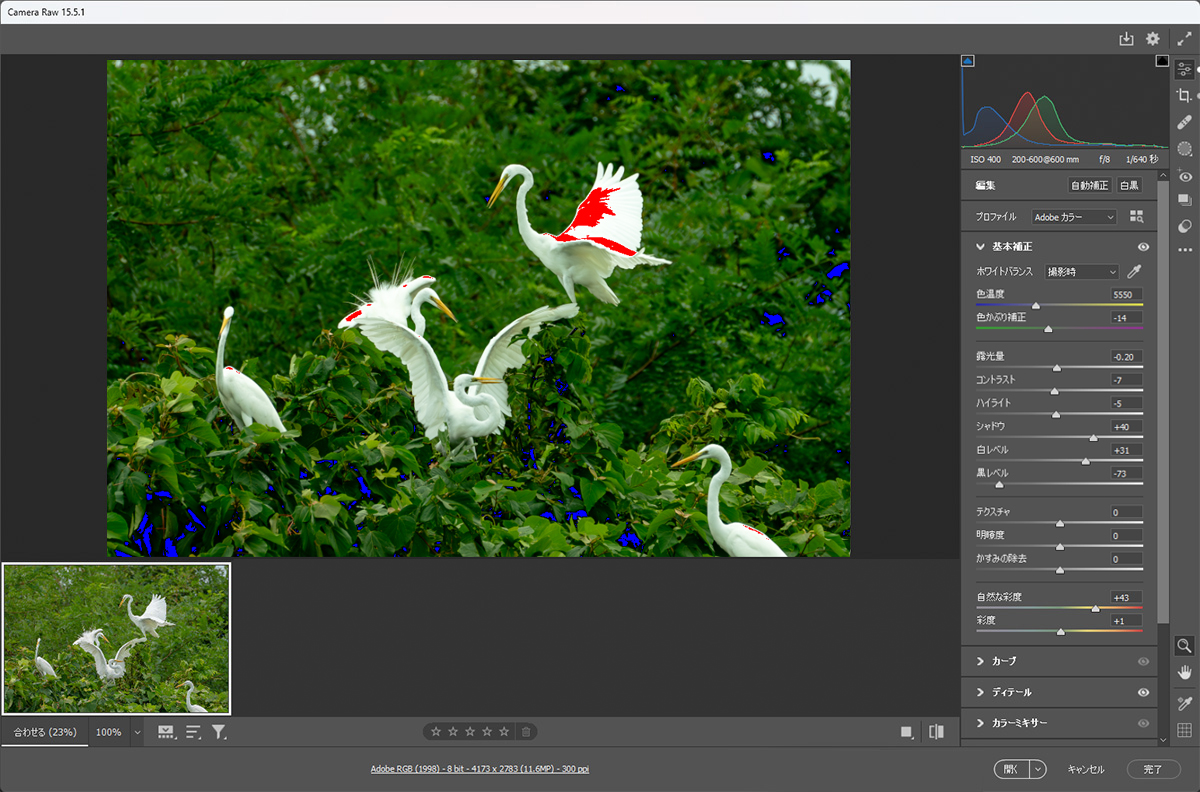Select 合わせる (23%) zoom option
The image size is (1200, 792).
44,732
